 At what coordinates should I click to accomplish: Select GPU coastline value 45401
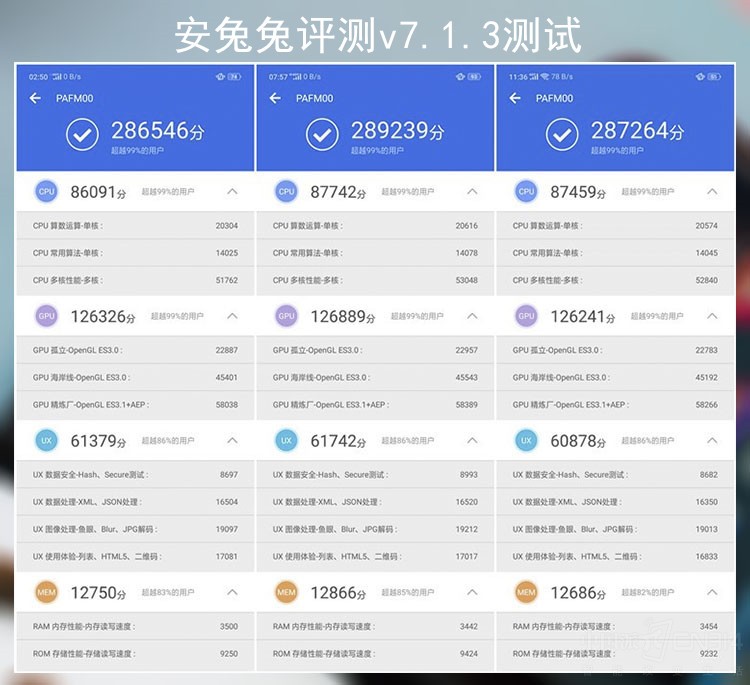pyautogui.click(x=227, y=377)
